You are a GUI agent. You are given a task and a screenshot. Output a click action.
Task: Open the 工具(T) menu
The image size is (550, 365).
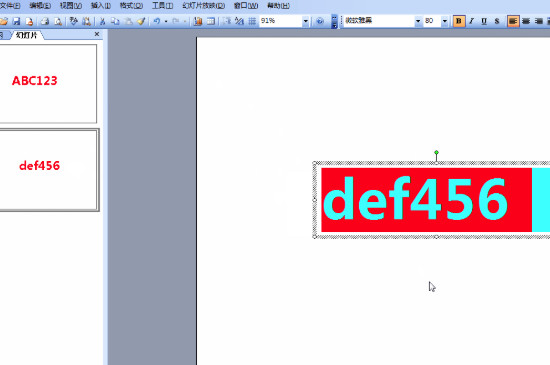pyautogui.click(x=162, y=6)
